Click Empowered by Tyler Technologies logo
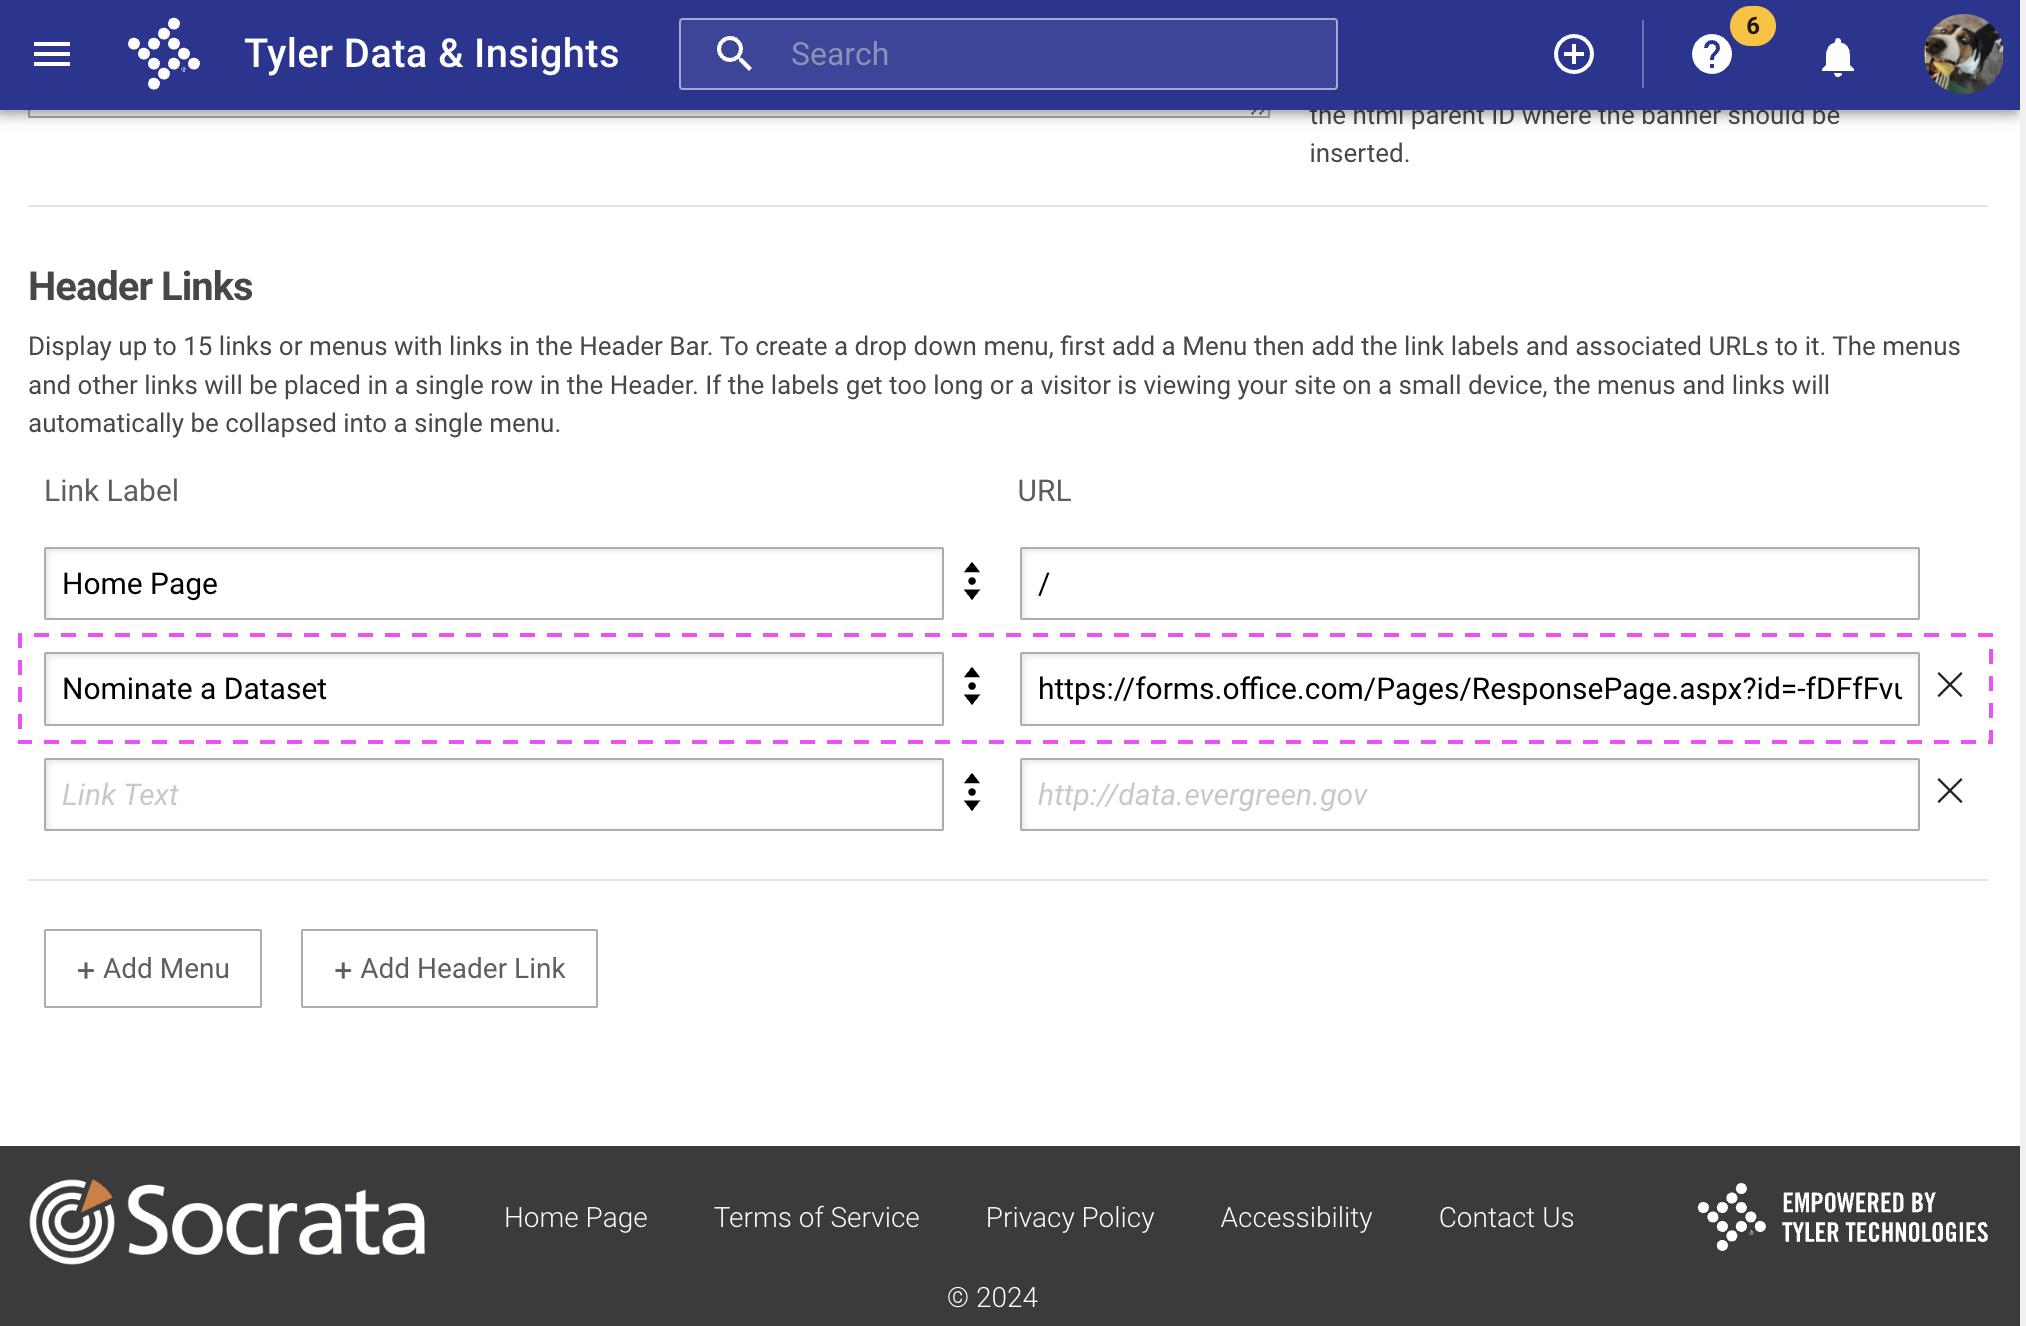This screenshot has width=2026, height=1326. (x=1843, y=1217)
